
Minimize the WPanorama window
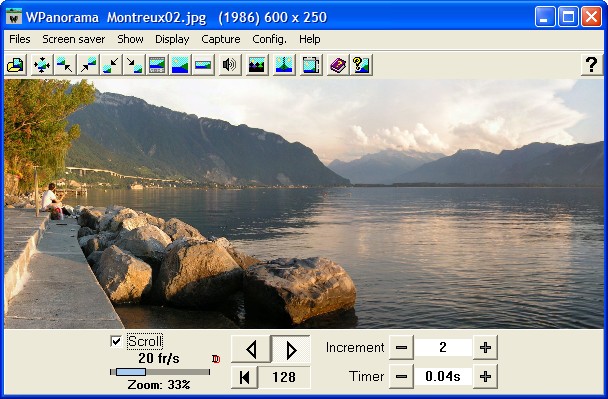point(545,17)
